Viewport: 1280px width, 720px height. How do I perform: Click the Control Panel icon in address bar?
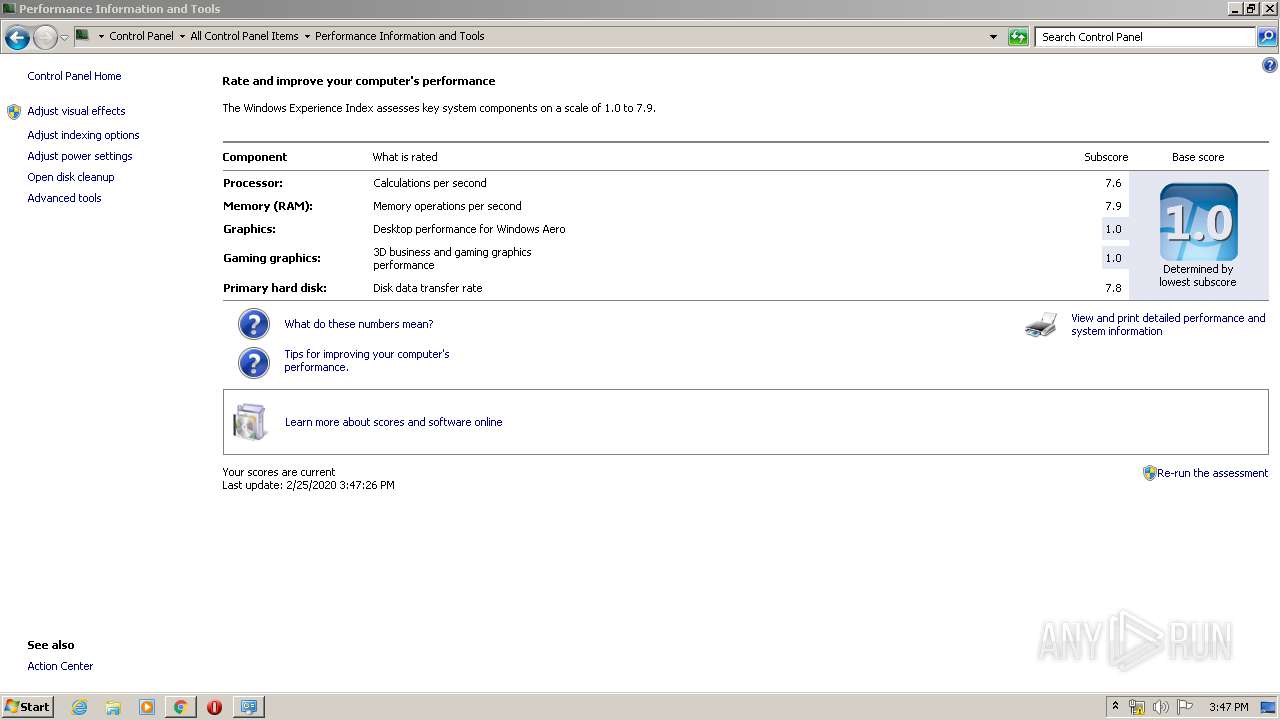83,36
